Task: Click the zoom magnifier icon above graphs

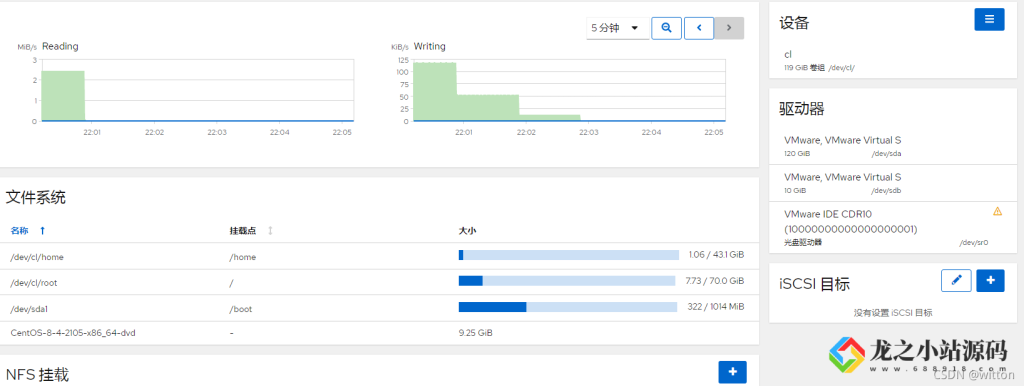Action: (x=666, y=28)
